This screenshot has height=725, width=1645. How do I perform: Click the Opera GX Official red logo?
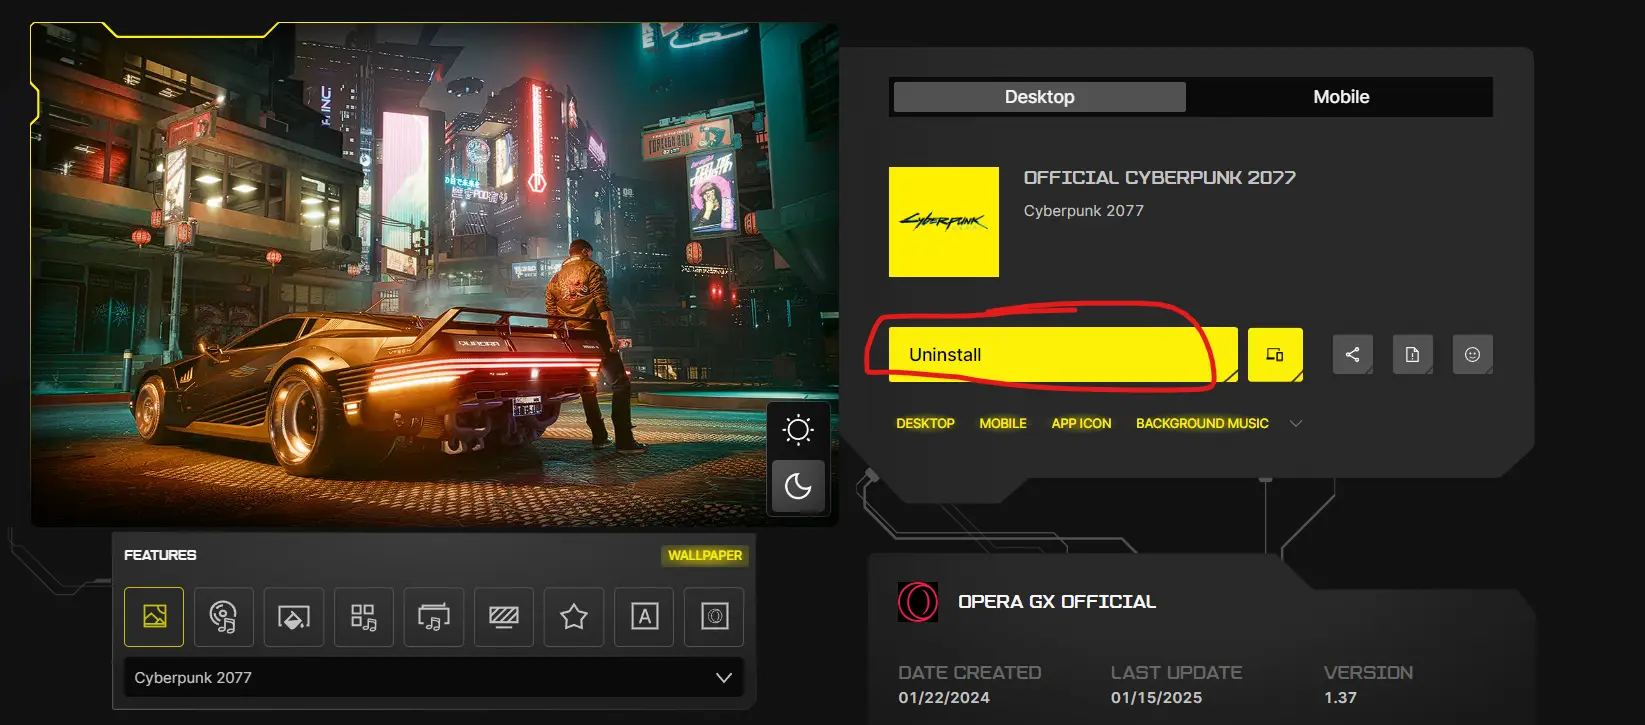point(918,602)
